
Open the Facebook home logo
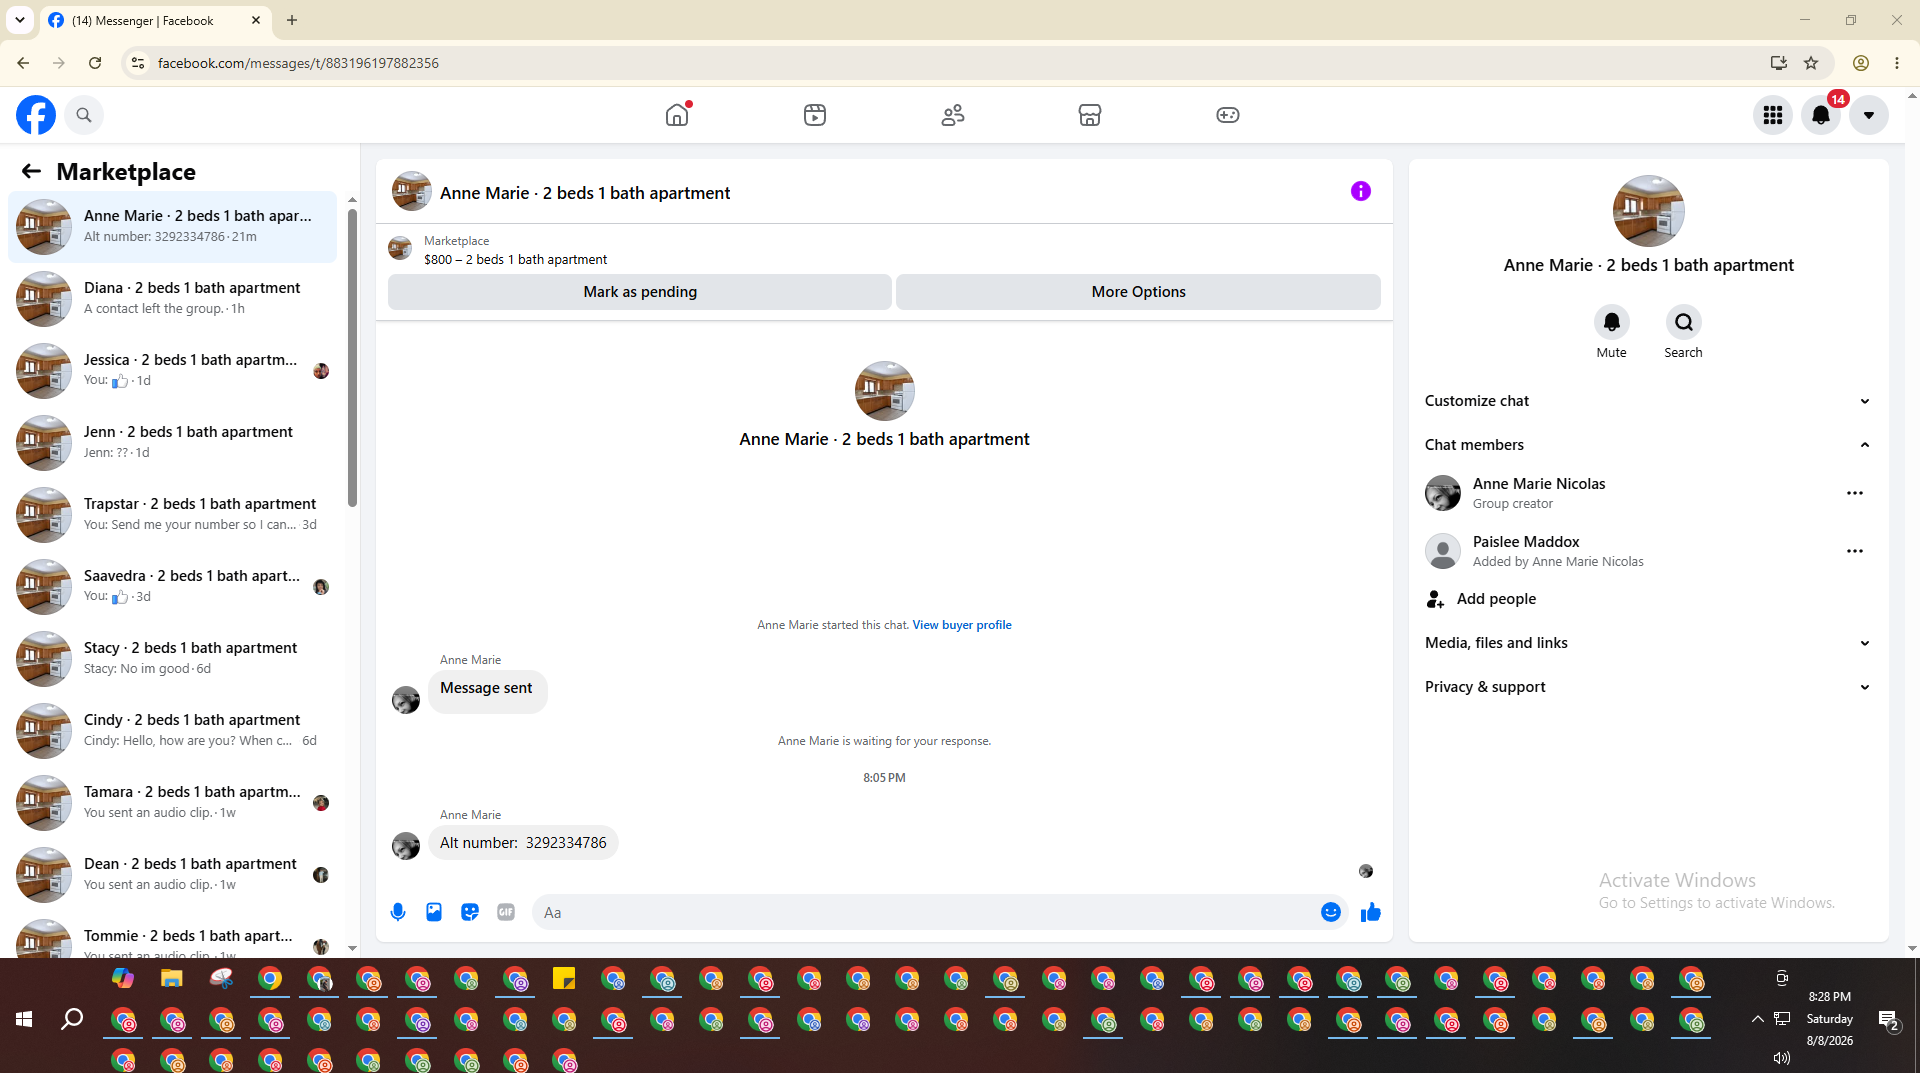point(36,115)
